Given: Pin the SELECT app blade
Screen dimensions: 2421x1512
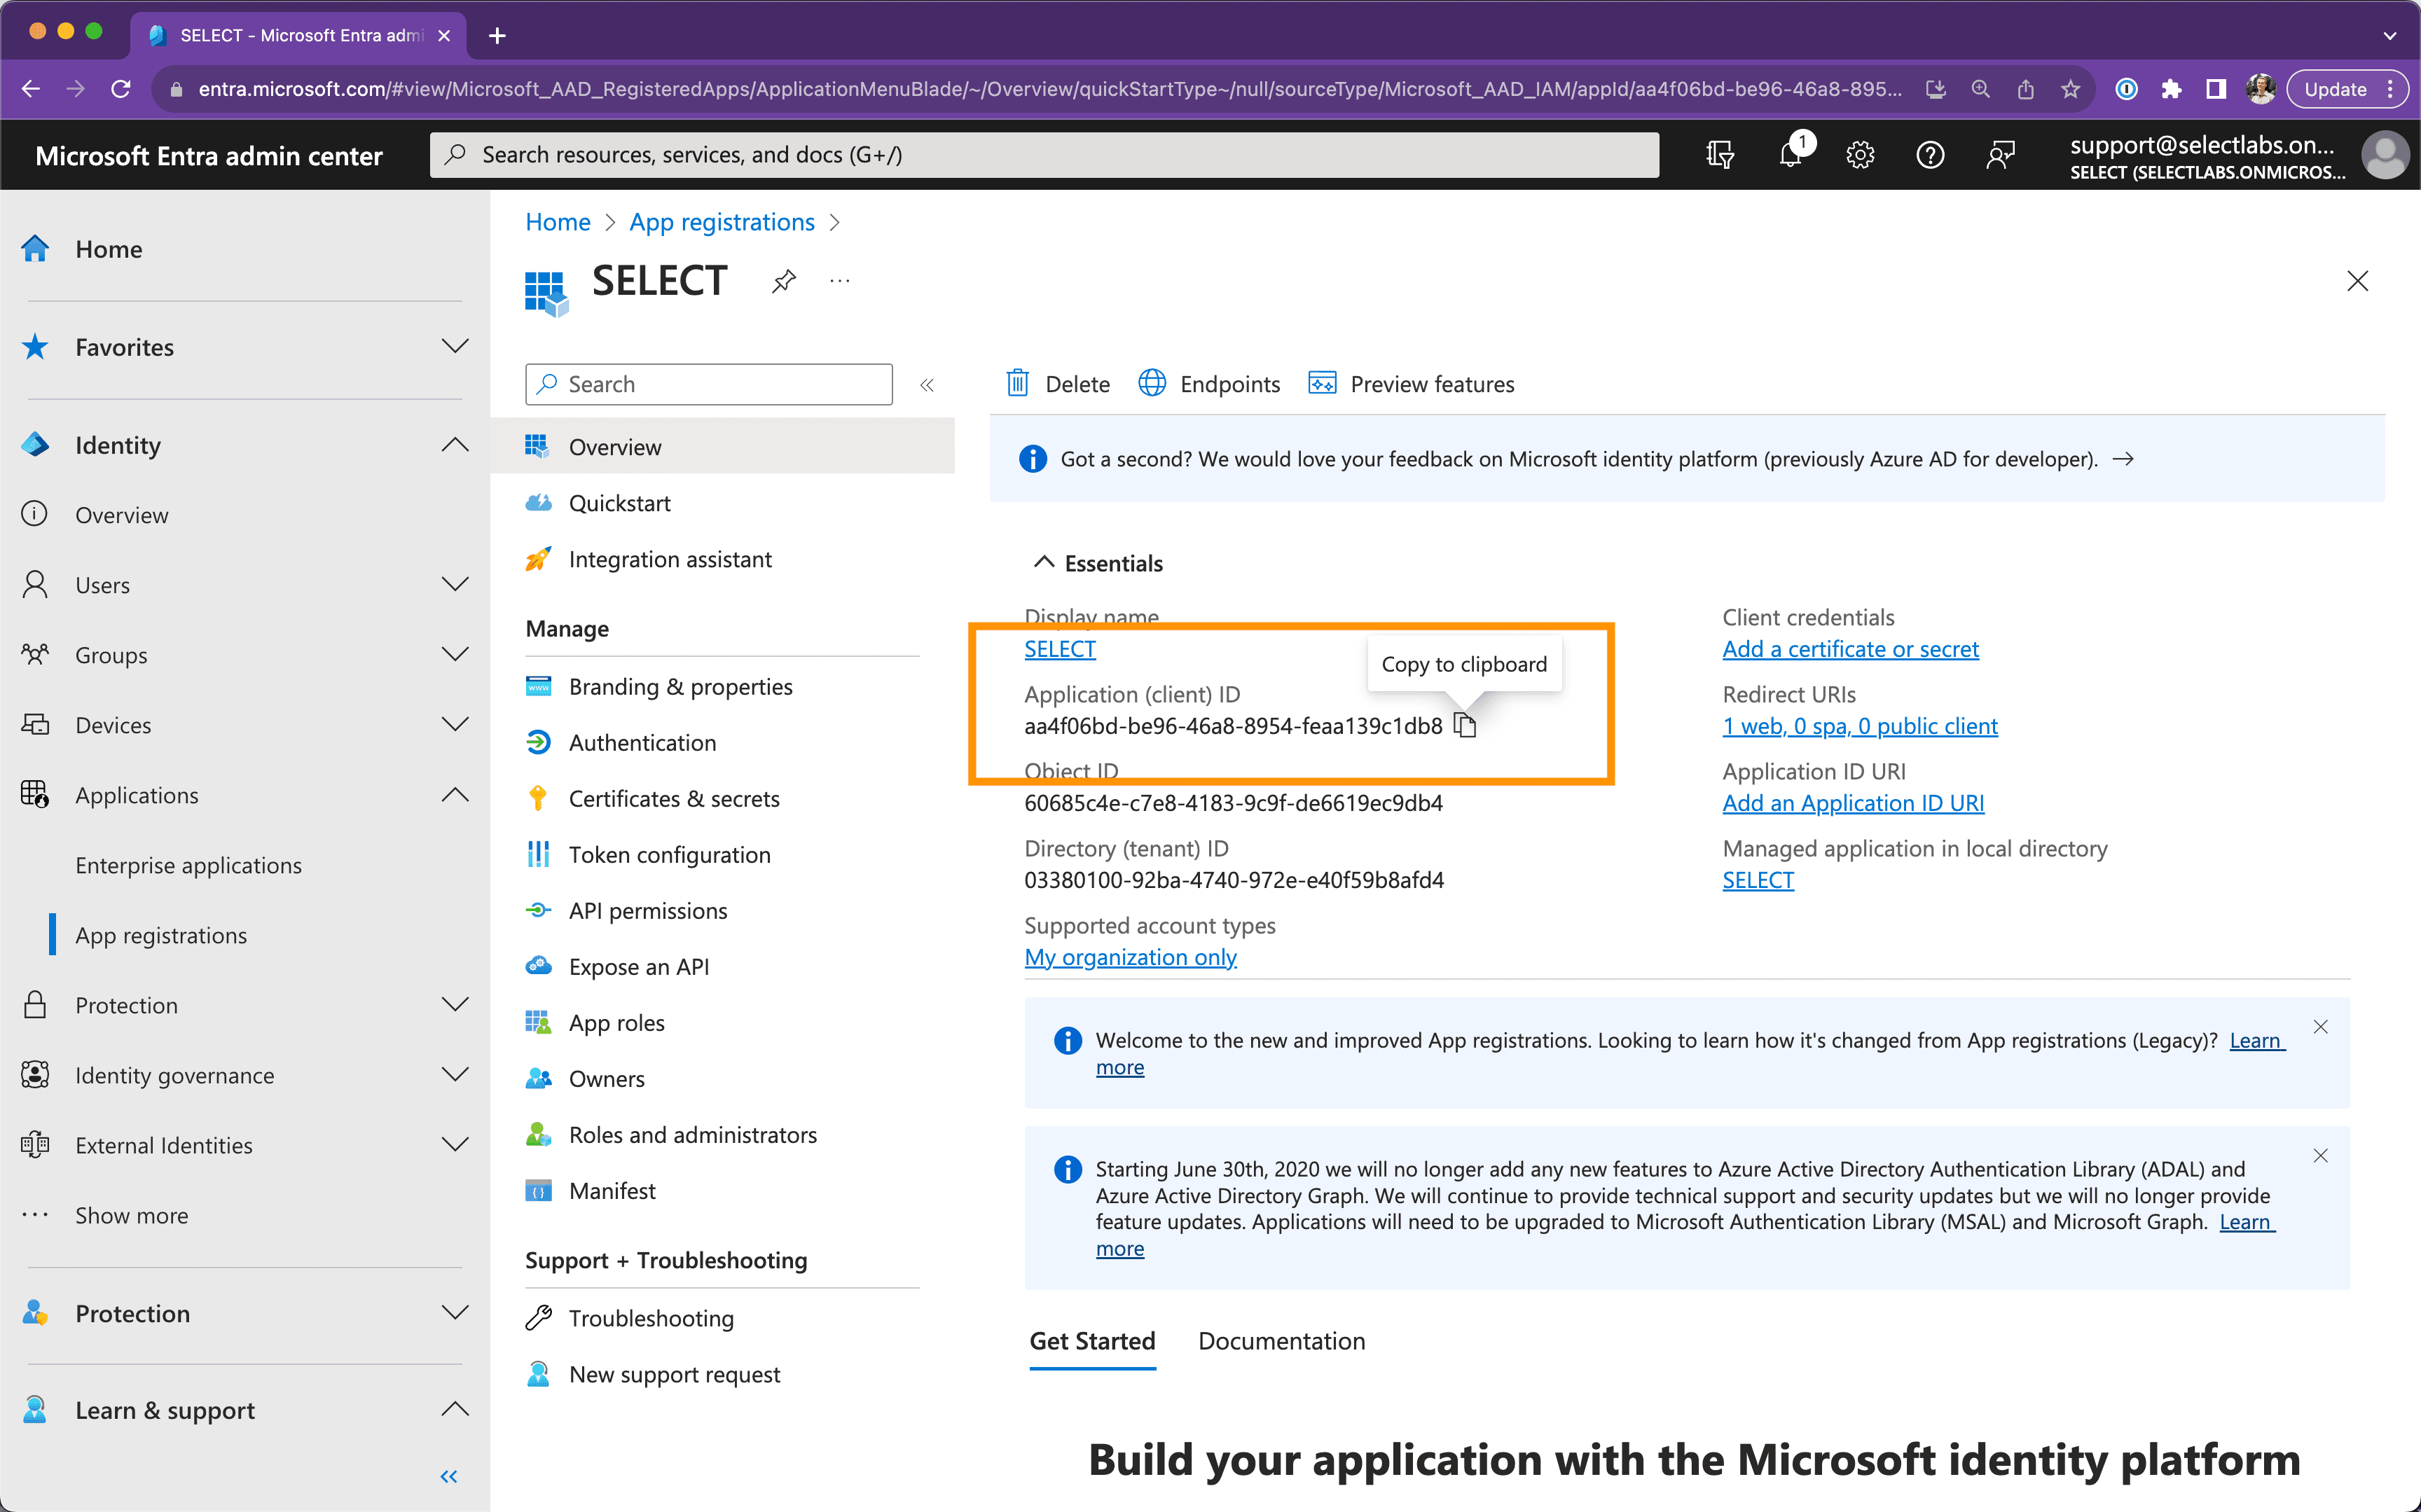Looking at the screenshot, I should click(x=784, y=281).
